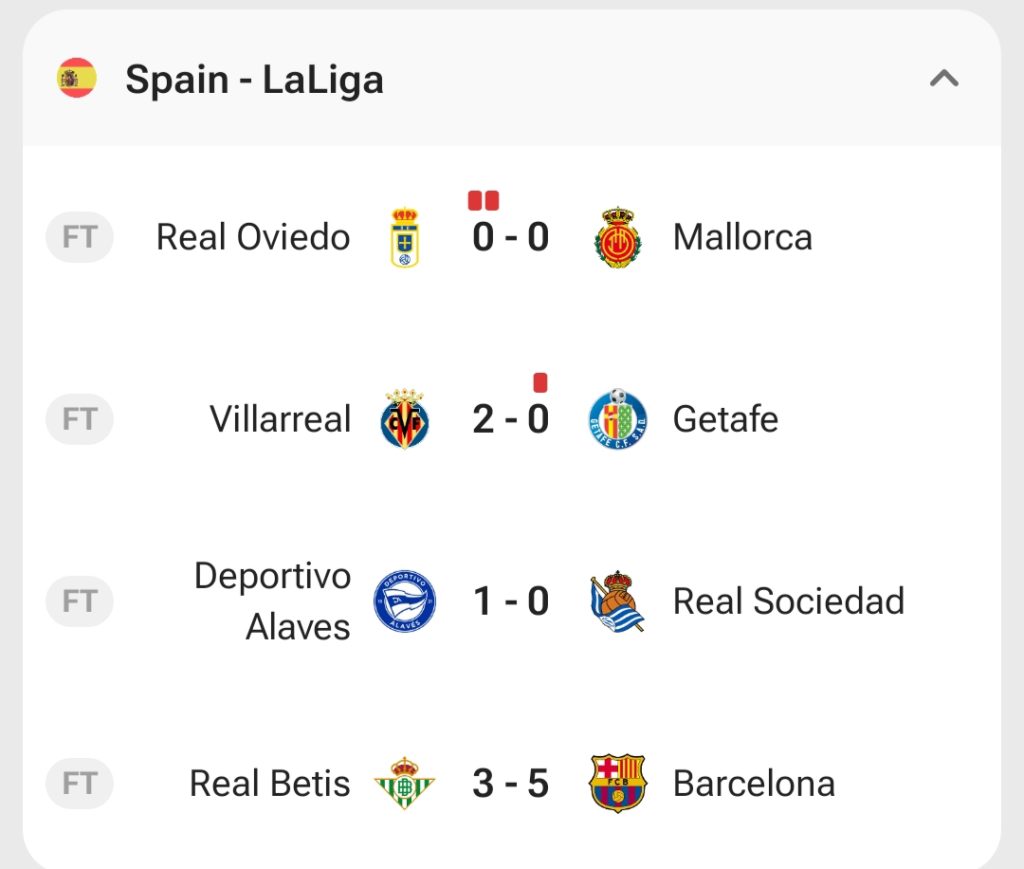This screenshot has height=869, width=1024.
Task: Click the Spain flag icon
Action: tap(76, 79)
